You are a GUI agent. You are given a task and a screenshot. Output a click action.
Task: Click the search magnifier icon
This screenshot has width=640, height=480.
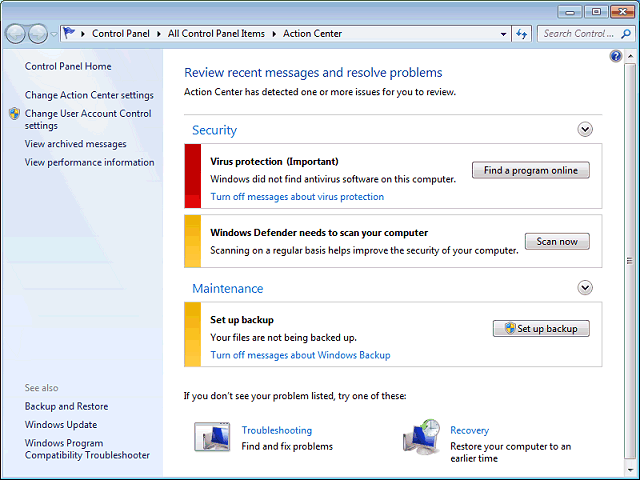tap(626, 34)
